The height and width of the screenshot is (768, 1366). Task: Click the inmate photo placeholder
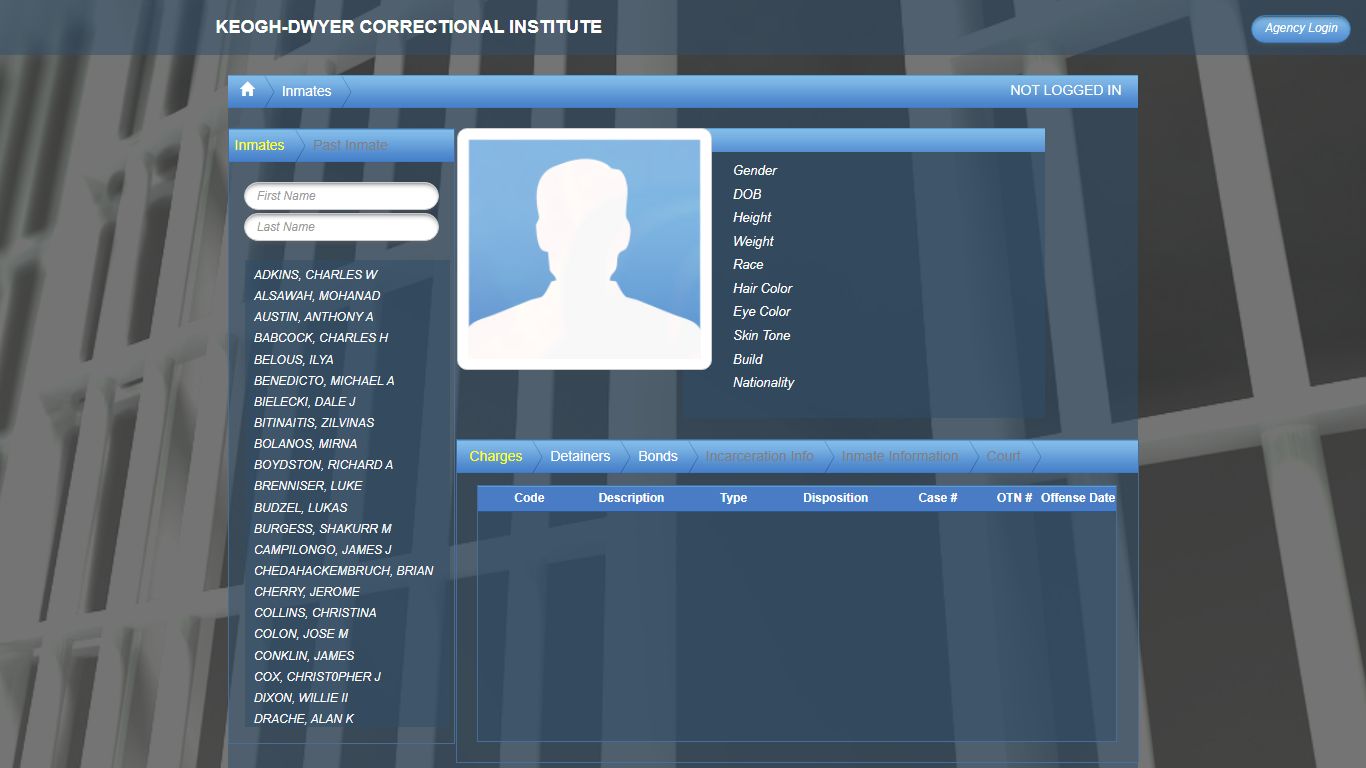click(x=584, y=249)
